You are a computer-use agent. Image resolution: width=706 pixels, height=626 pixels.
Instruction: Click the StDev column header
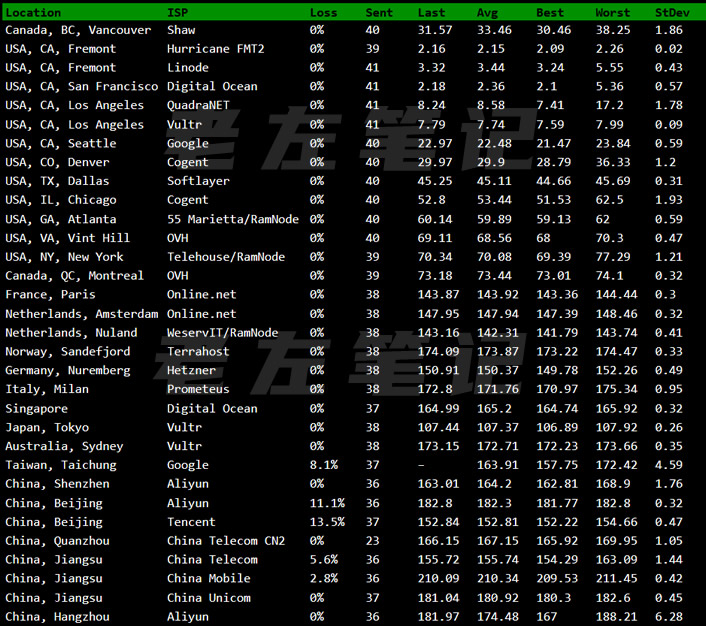671,12
